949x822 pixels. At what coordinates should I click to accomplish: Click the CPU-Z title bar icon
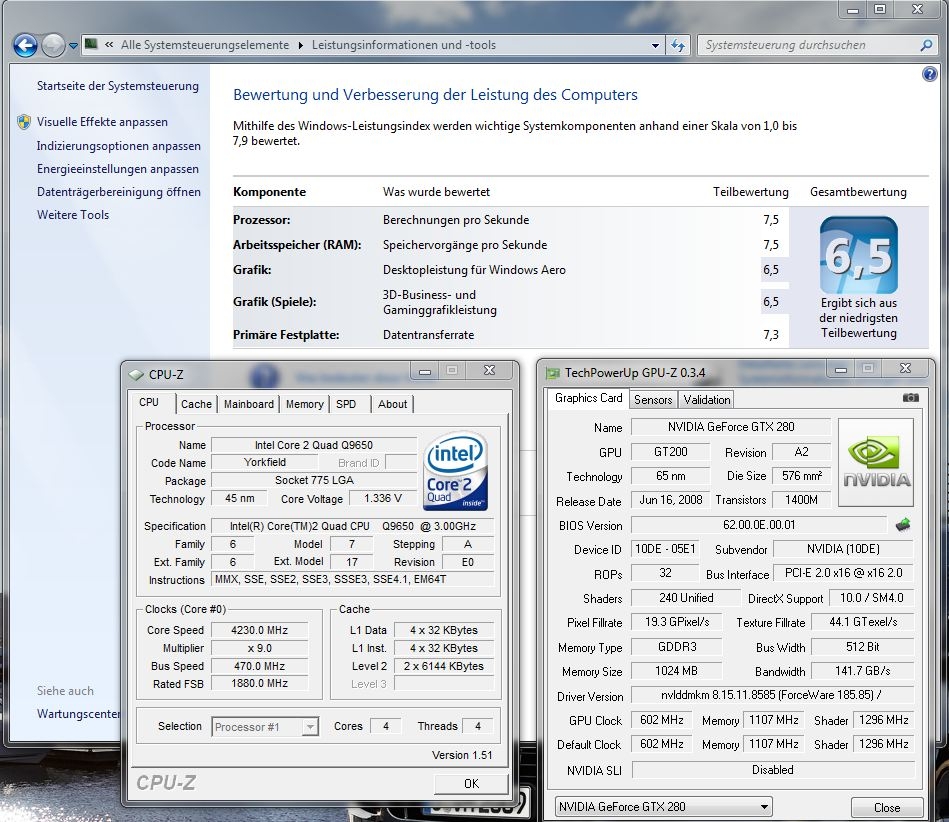137,375
